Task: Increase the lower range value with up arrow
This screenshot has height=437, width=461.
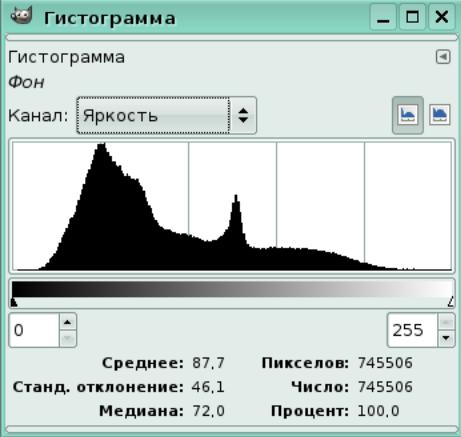Action: click(x=68, y=322)
